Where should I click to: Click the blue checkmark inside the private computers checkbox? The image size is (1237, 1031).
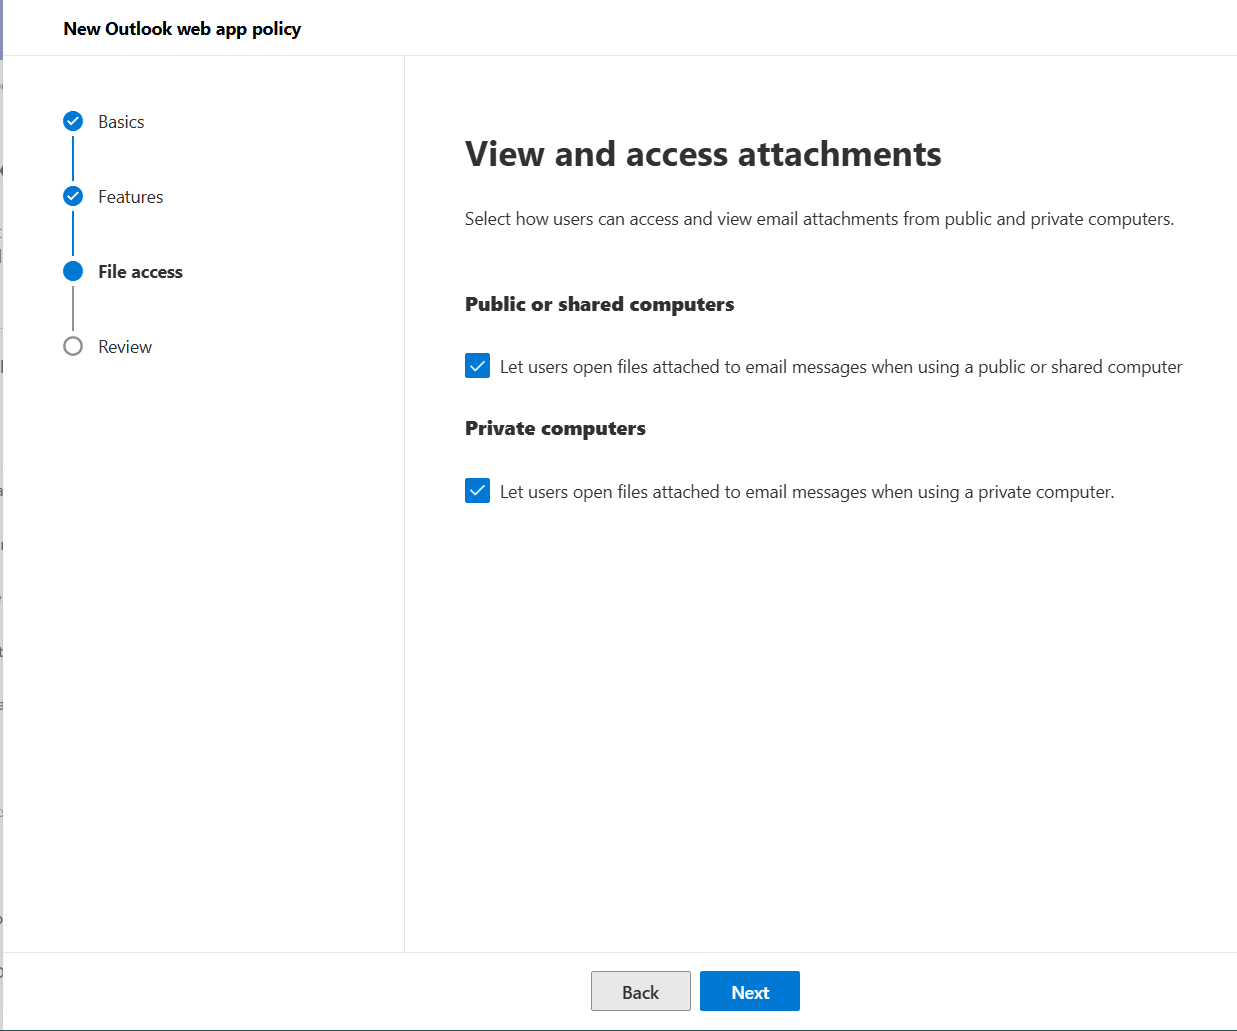click(x=477, y=491)
